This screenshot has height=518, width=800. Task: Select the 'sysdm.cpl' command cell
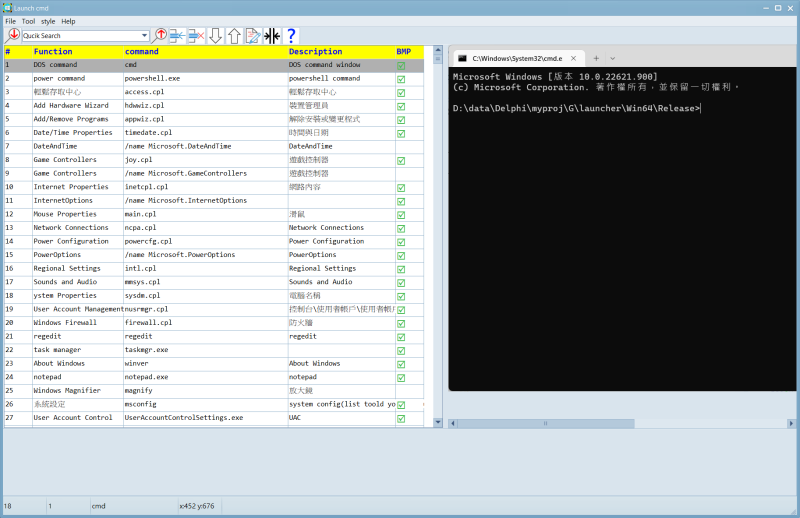tap(205, 295)
